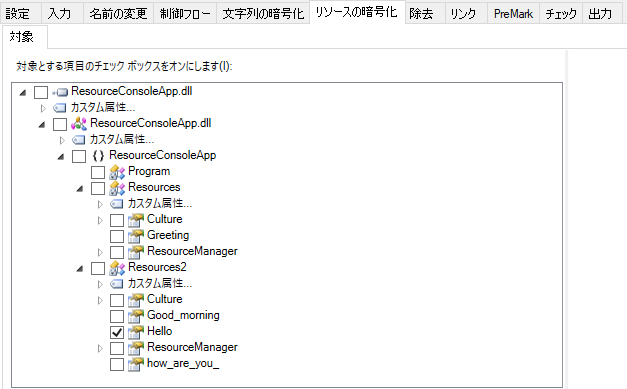The width and height of the screenshot is (627, 389).
Task: Select the Greeting label
Action: pyautogui.click(x=168, y=235)
